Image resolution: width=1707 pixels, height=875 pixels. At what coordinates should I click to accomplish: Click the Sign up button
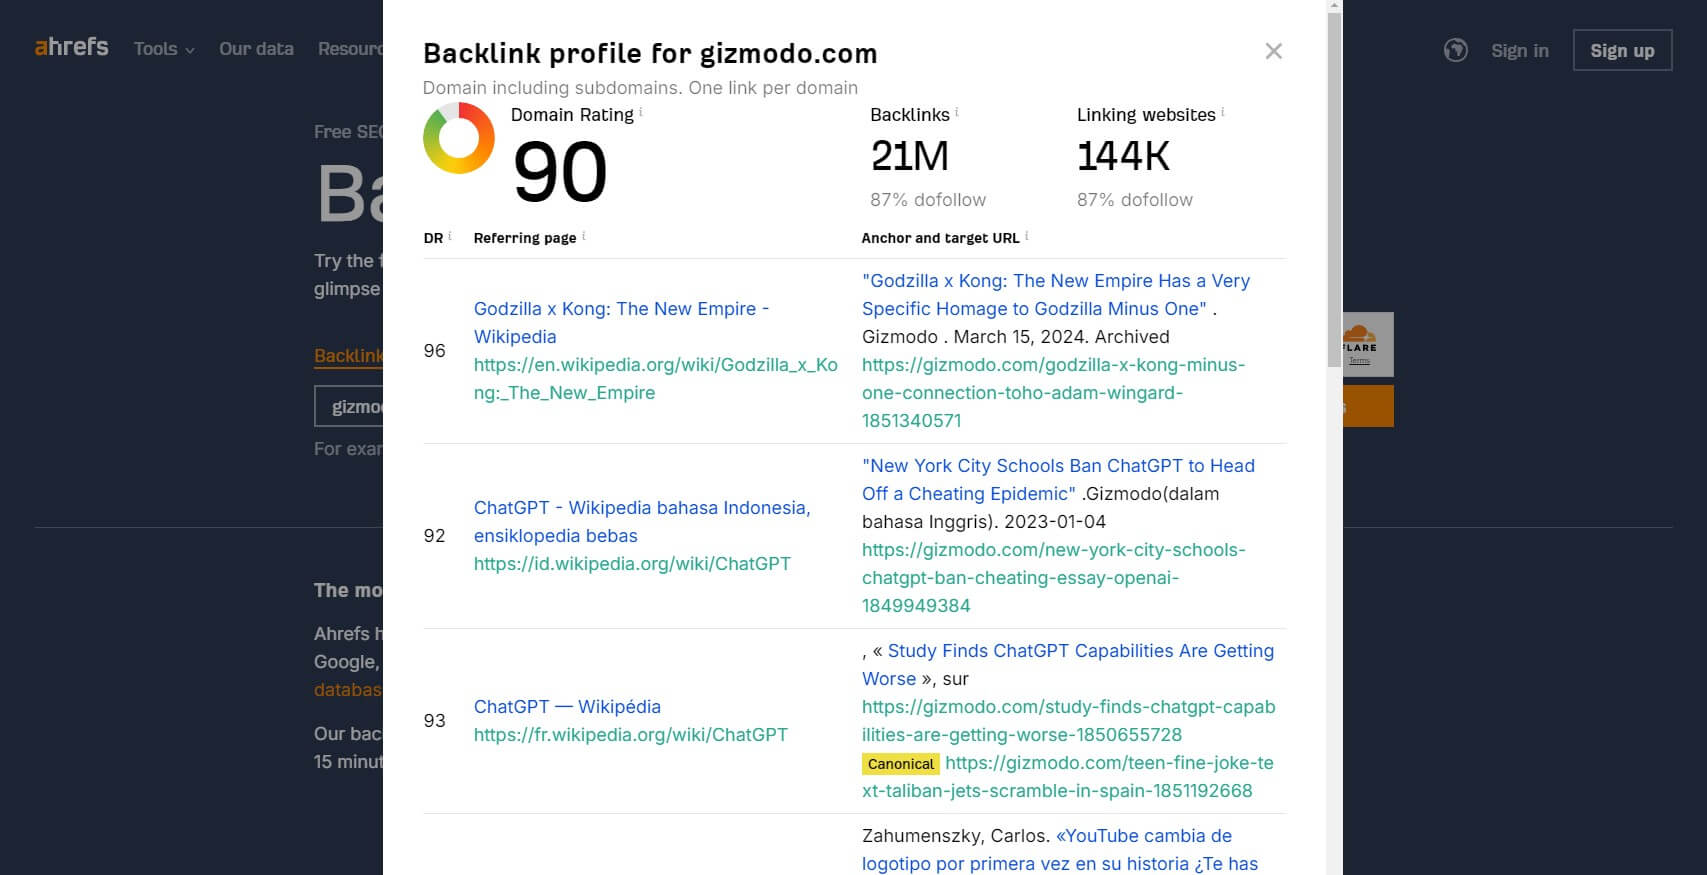click(1622, 50)
